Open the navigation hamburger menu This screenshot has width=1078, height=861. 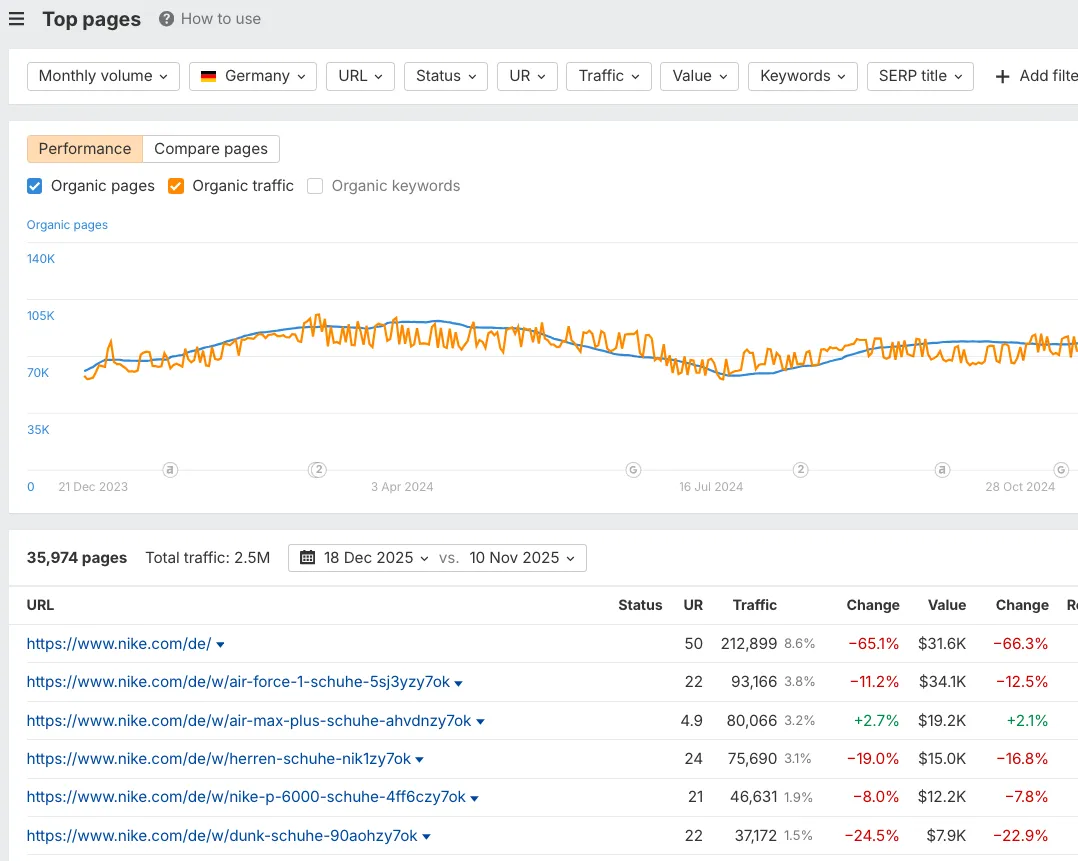tap(16, 18)
